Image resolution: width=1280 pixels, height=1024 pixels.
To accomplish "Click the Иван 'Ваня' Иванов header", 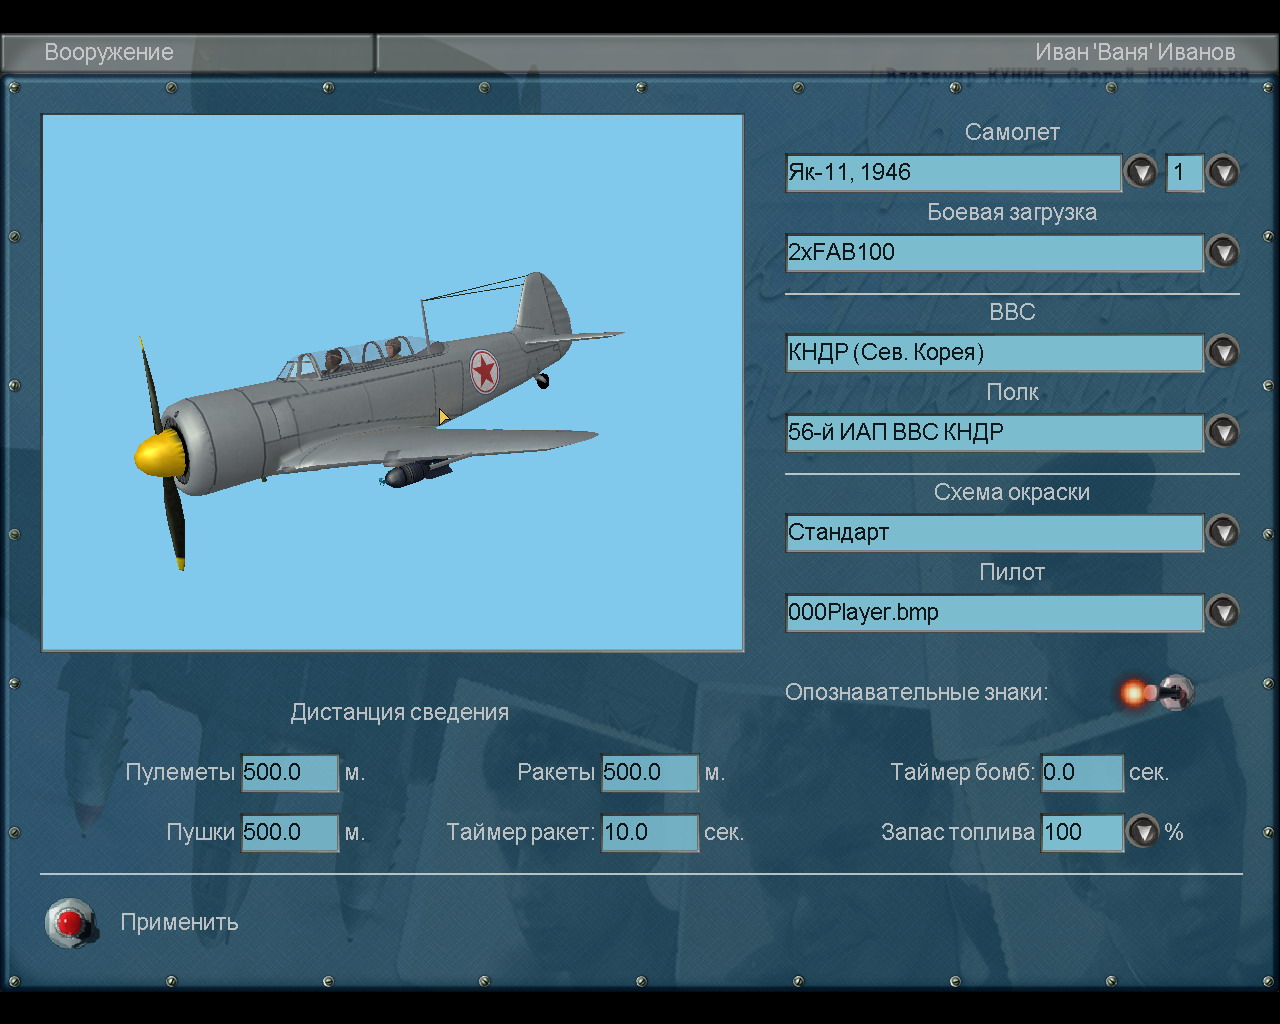I will (x=1134, y=52).
